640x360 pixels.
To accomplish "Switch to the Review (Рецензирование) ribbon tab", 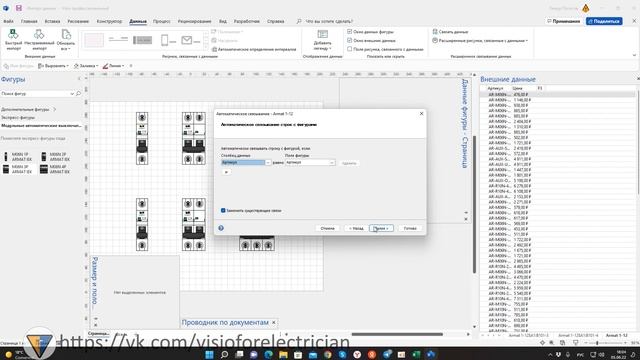I will [194, 21].
